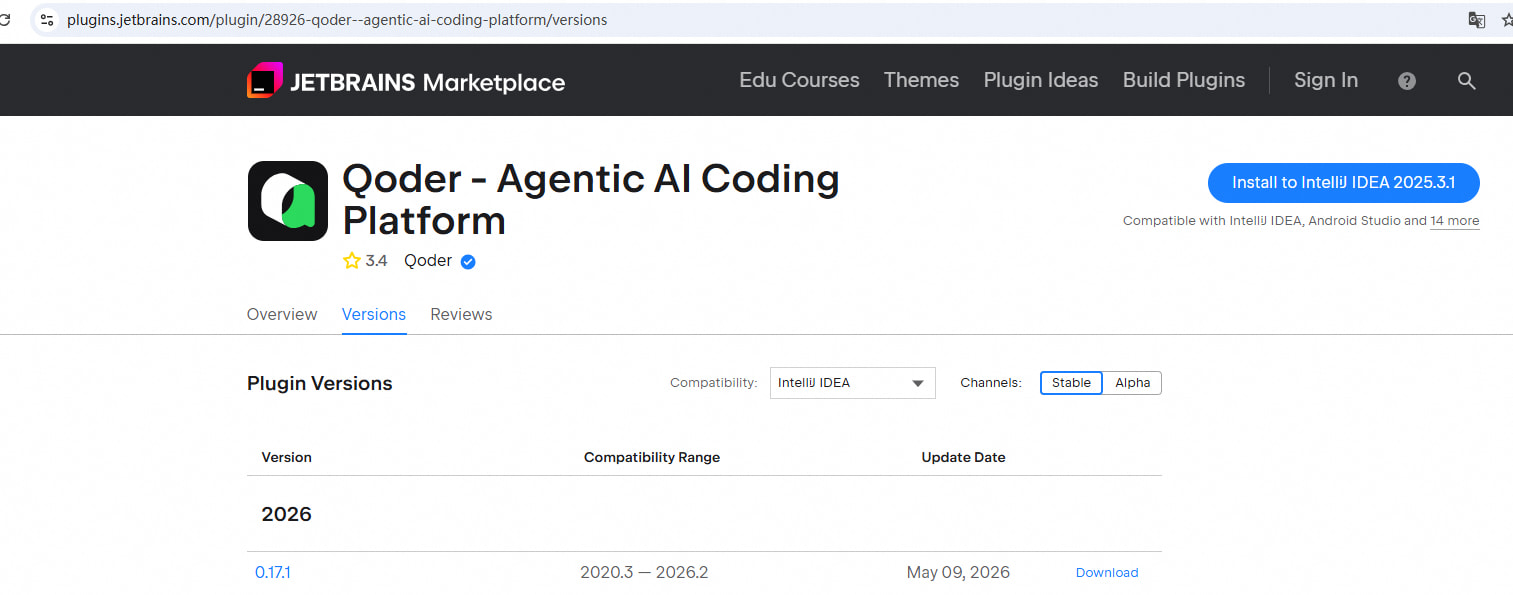This screenshot has width=1513, height=595.
Task: Click the Qoder plugin logo icon
Action: point(288,201)
